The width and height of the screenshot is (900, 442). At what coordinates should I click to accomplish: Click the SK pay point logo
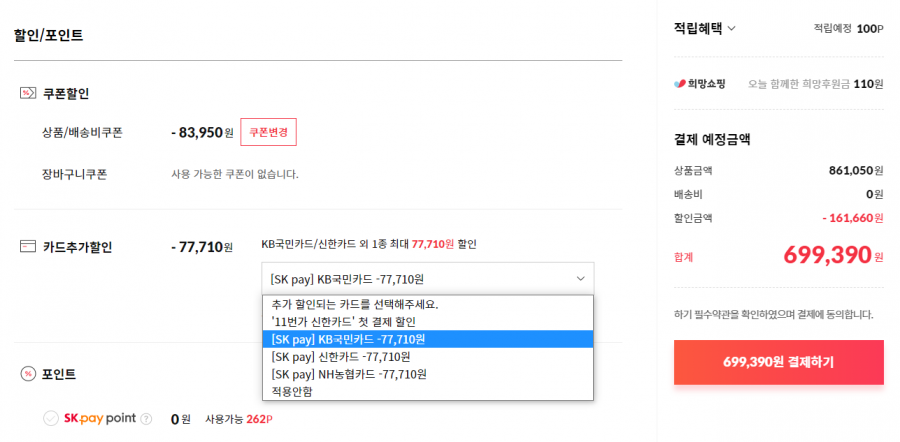[100, 418]
